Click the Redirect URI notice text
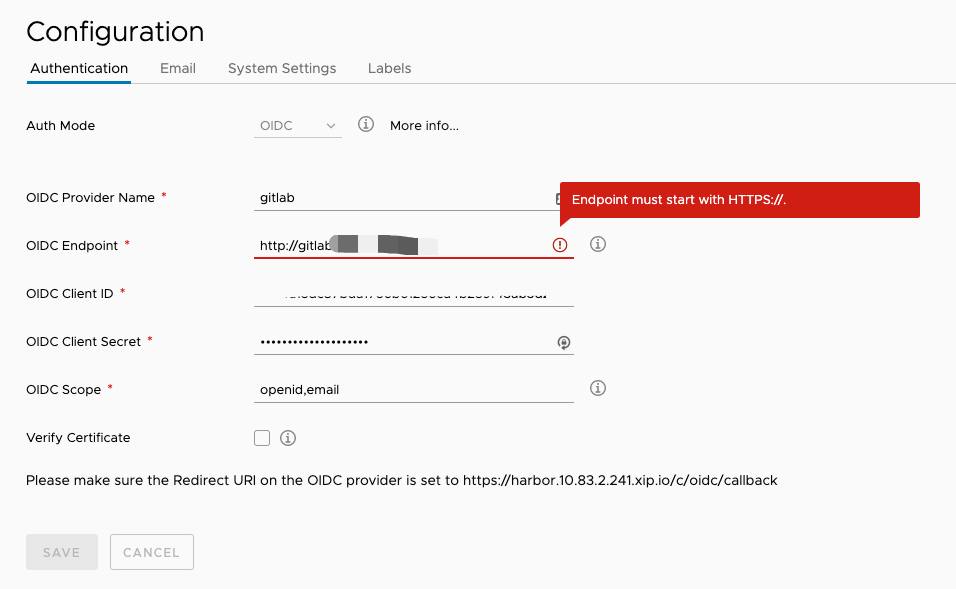Screen dimensions: 956x589 click(401, 480)
